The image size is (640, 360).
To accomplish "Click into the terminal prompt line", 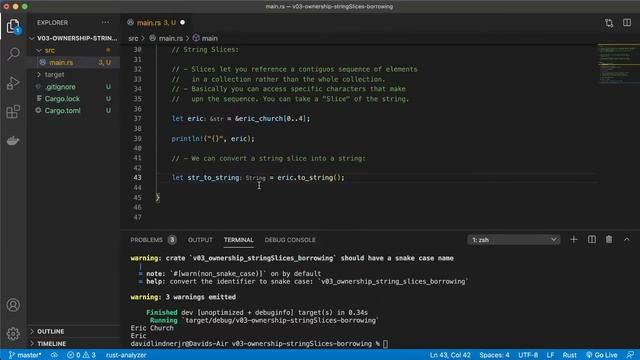I will pos(259,344).
